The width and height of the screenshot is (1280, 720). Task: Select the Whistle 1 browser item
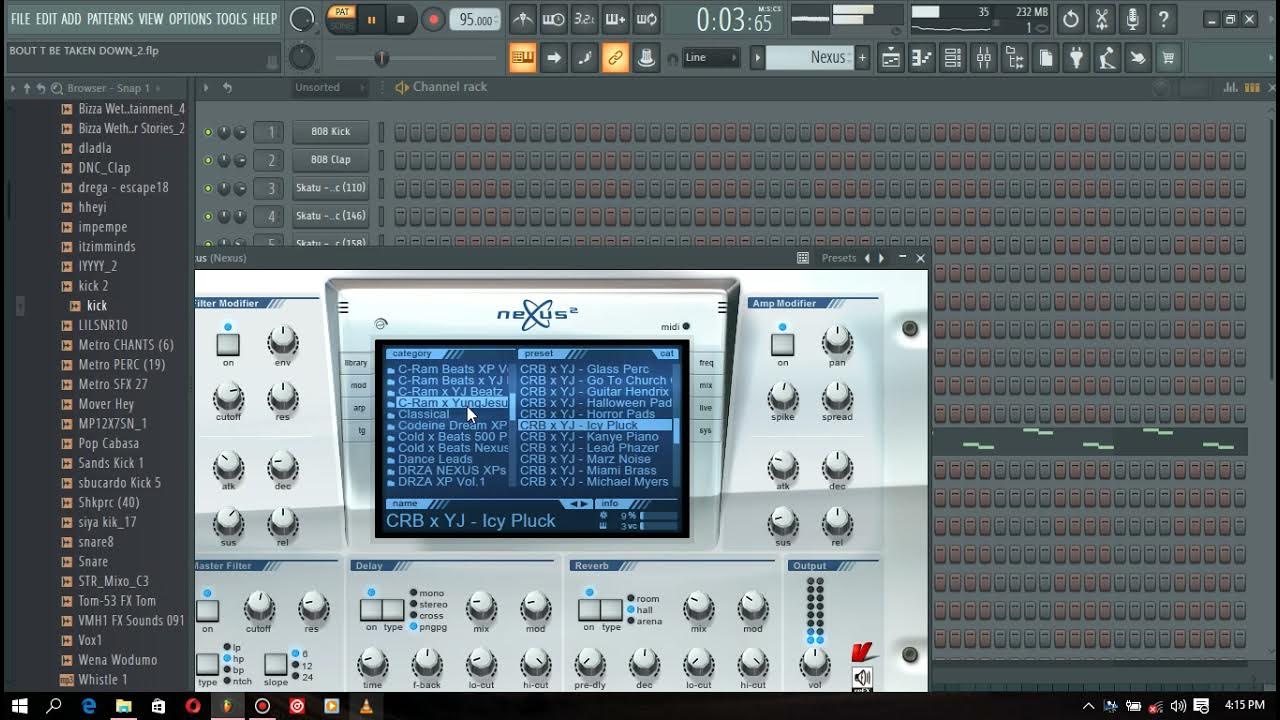pos(103,679)
